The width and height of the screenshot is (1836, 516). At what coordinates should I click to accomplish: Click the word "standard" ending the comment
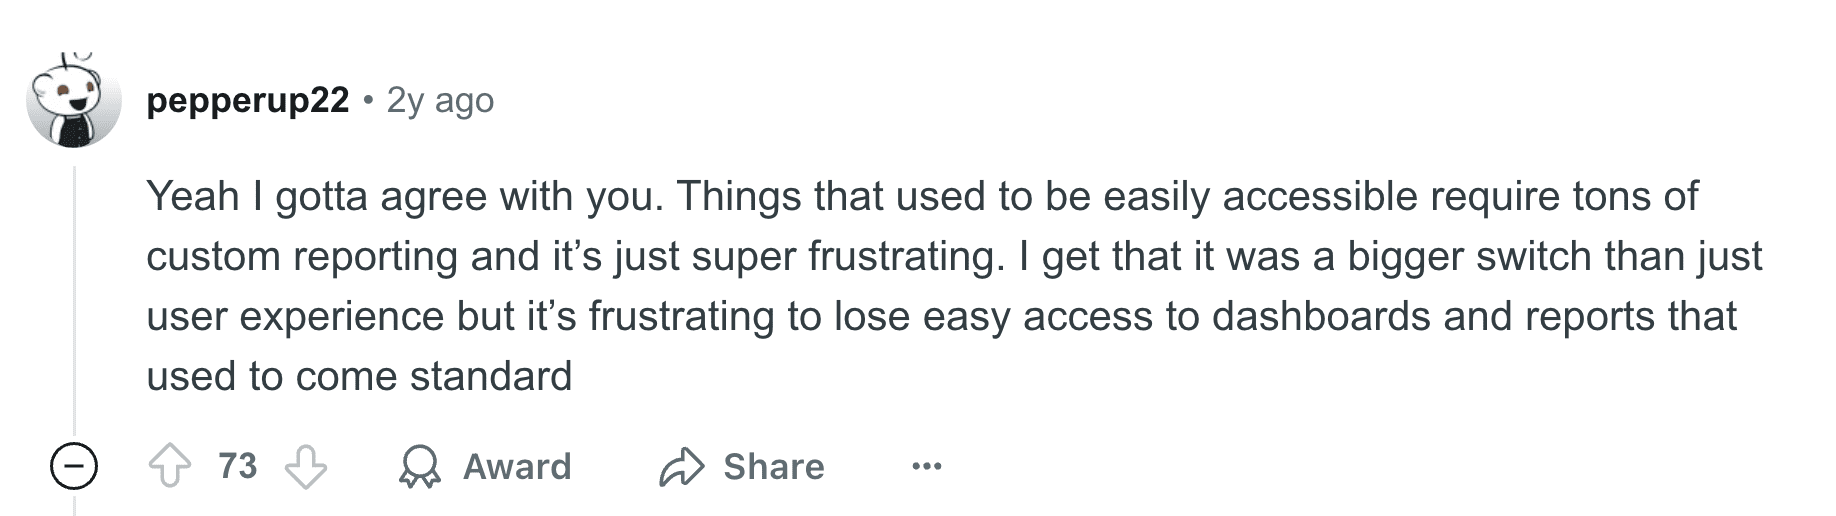coord(490,377)
